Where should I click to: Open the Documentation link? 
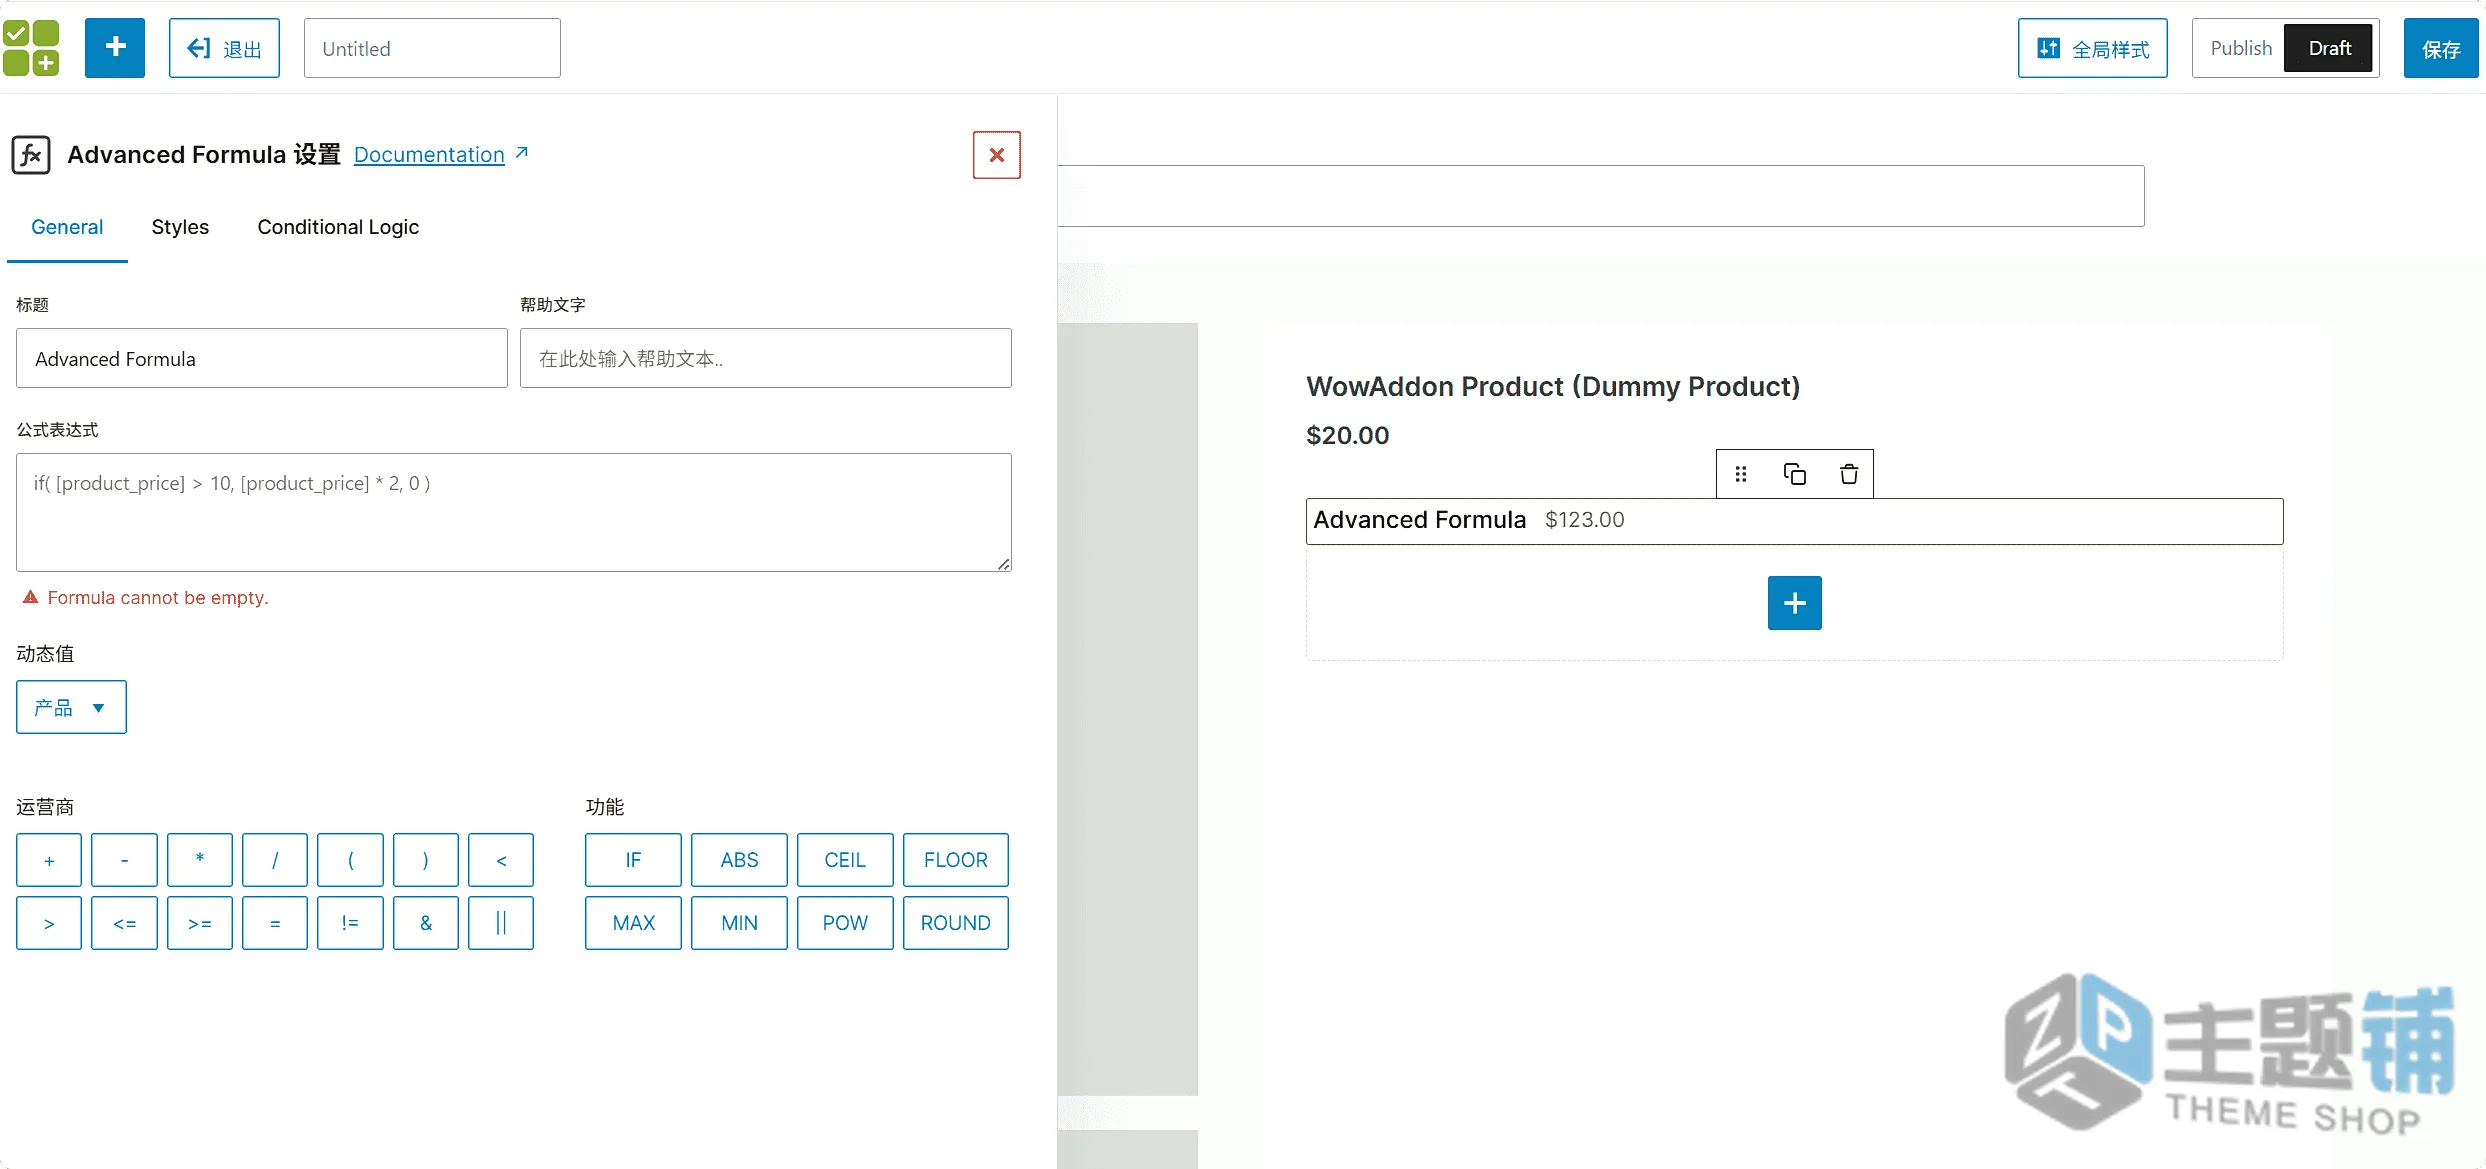[429, 154]
